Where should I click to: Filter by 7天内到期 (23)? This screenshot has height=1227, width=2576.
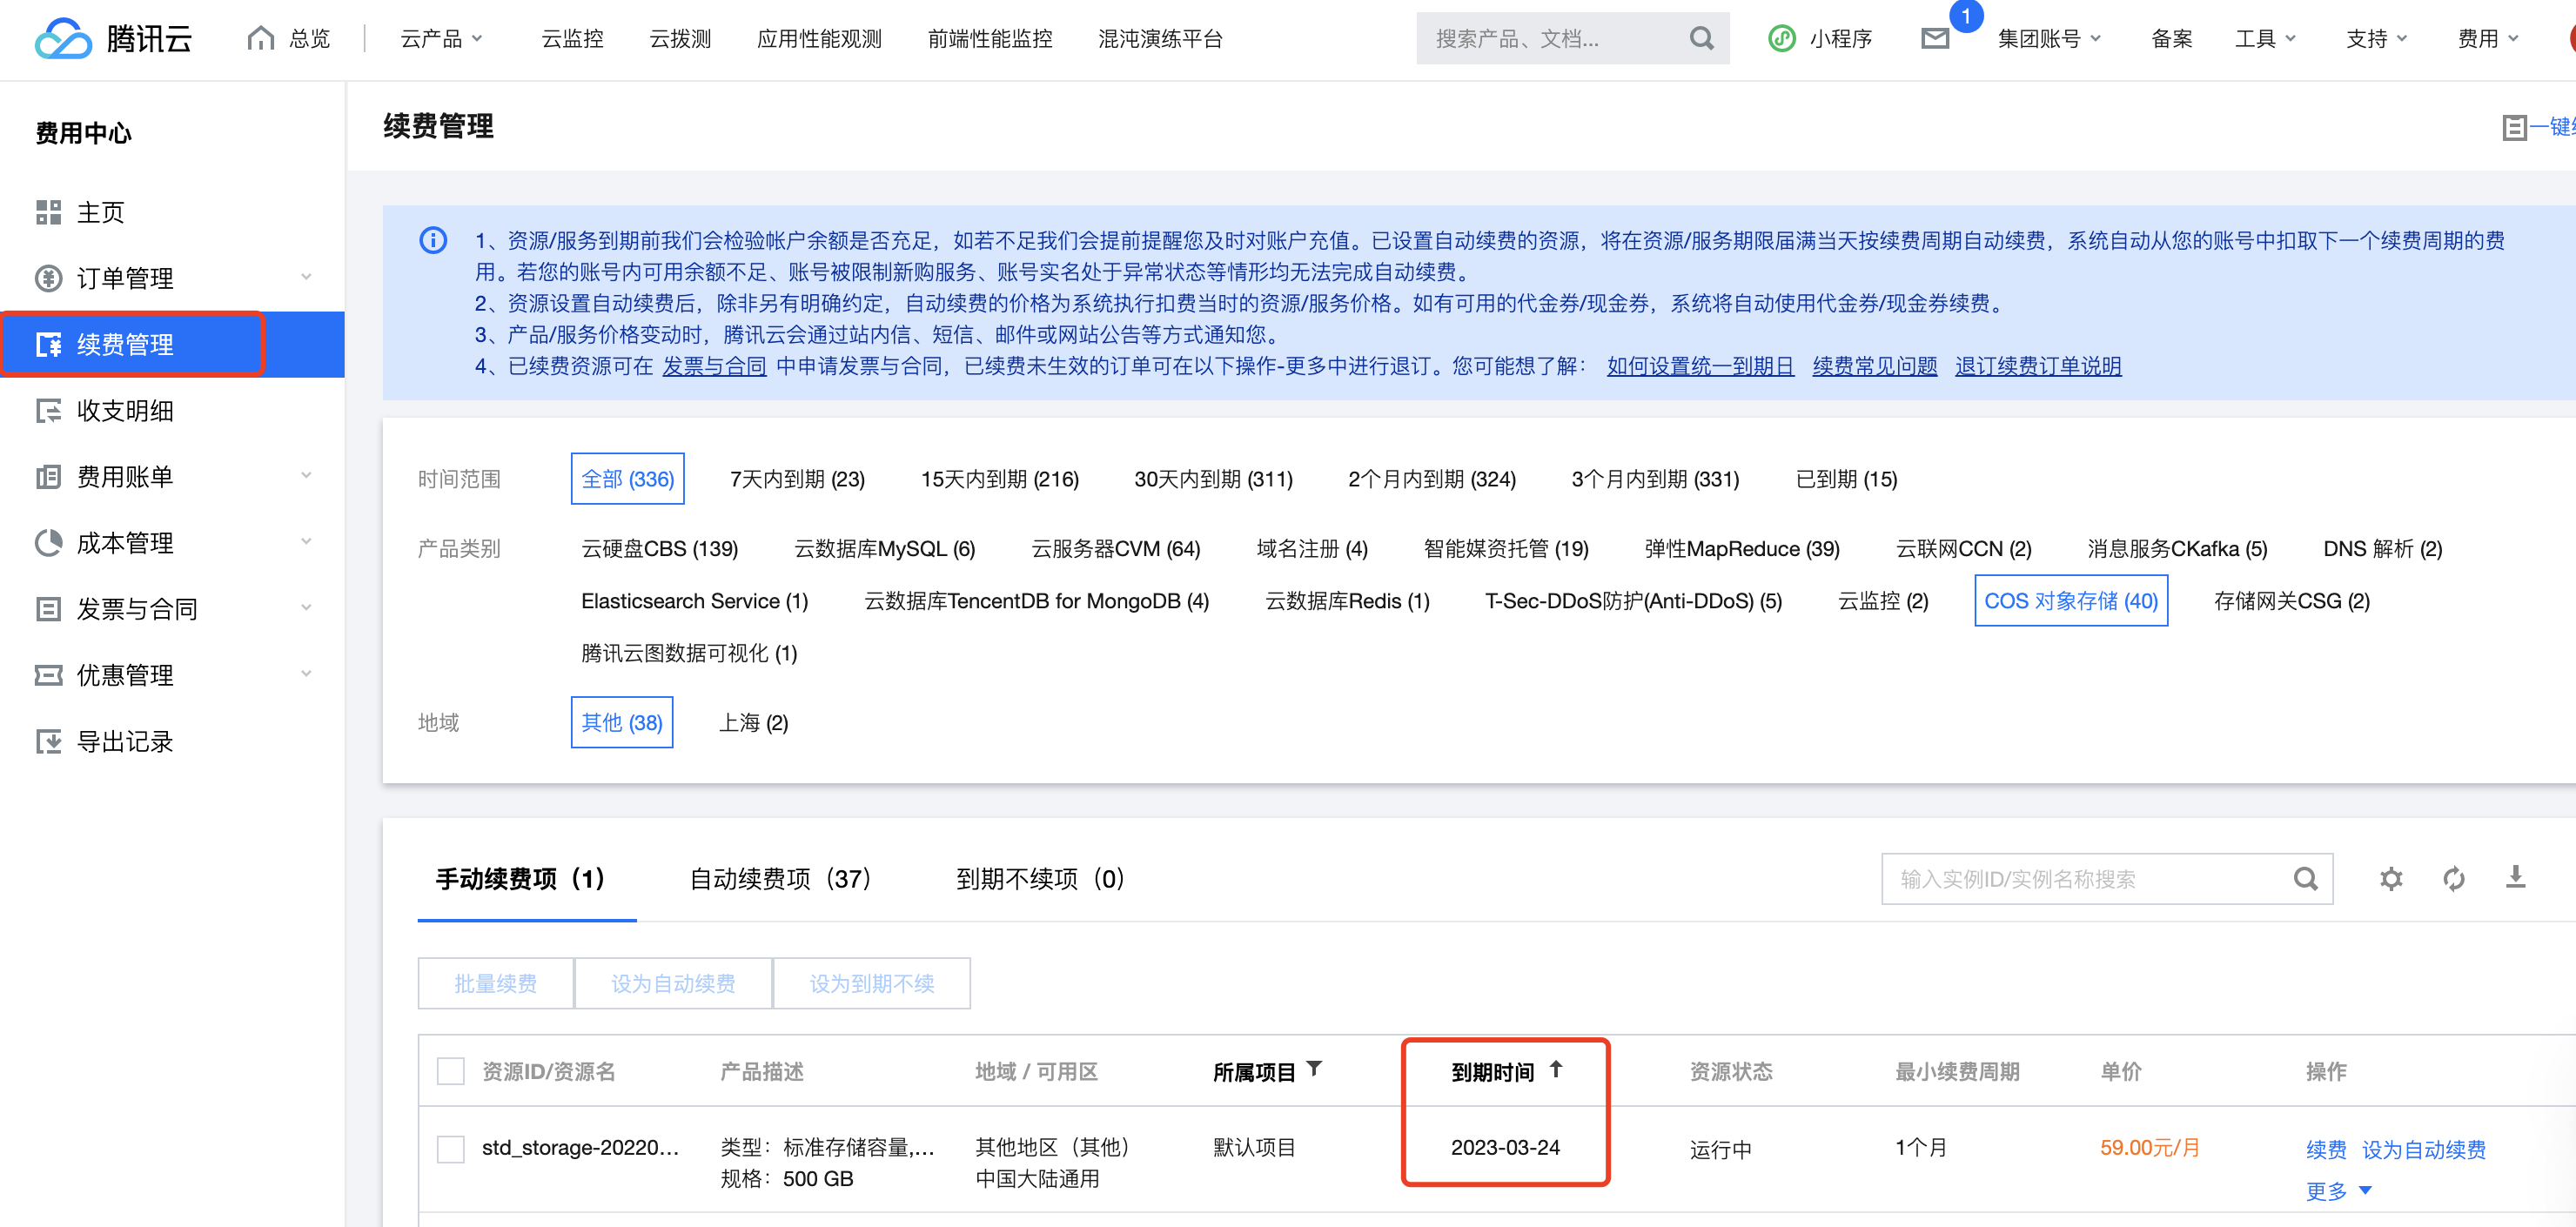(797, 479)
